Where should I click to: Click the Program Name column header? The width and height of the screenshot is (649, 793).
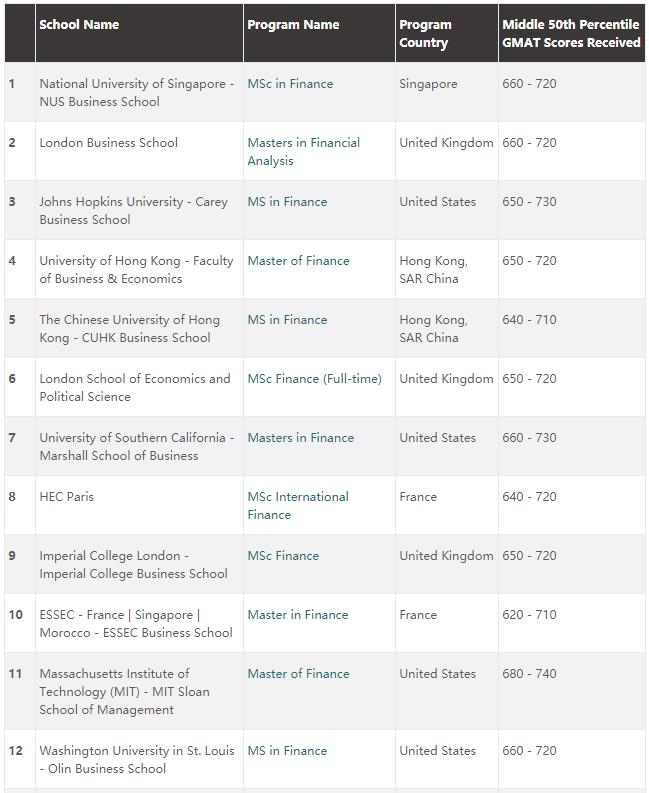click(x=293, y=25)
